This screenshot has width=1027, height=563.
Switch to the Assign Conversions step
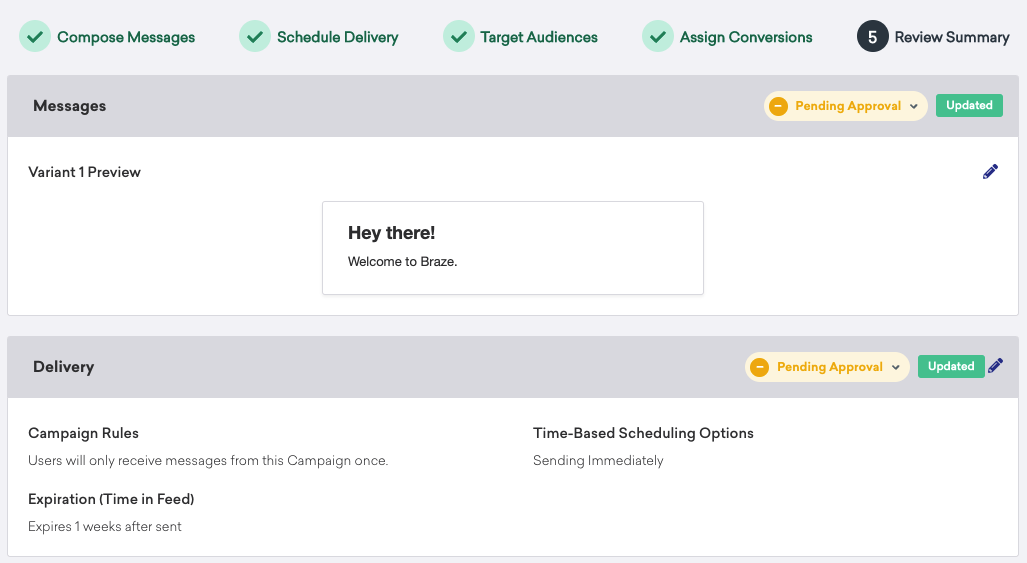point(746,37)
